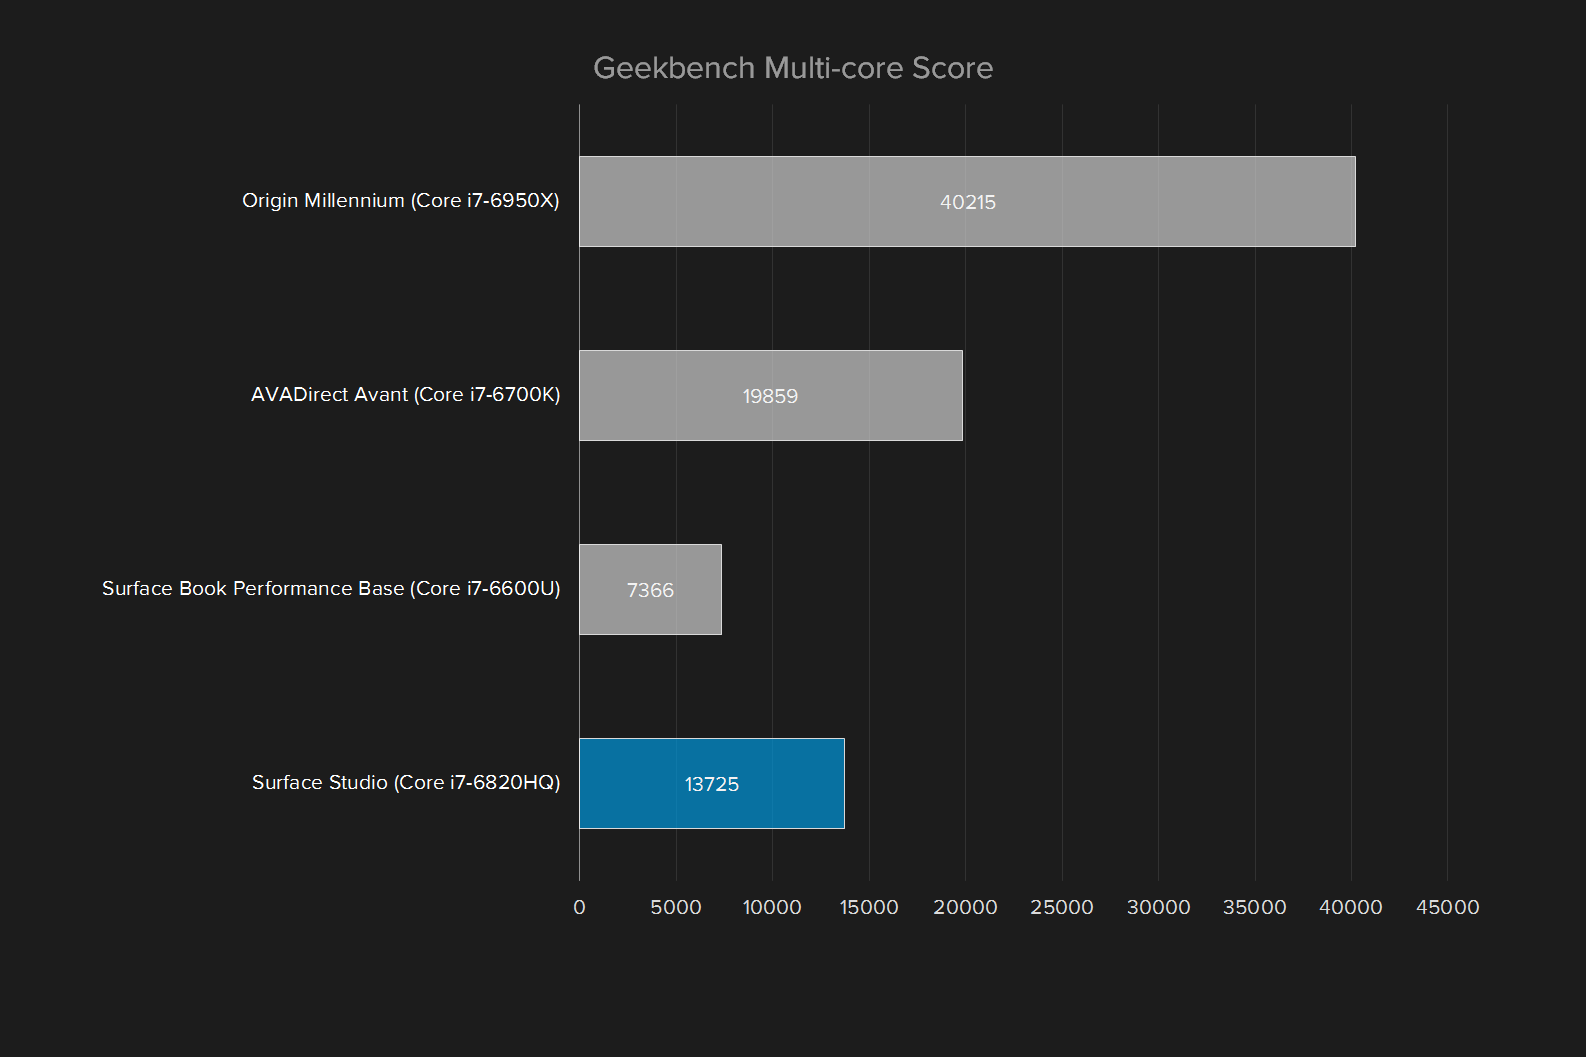Click the 35000 axis label
Screen dimensions: 1586x1057
(x=1255, y=907)
